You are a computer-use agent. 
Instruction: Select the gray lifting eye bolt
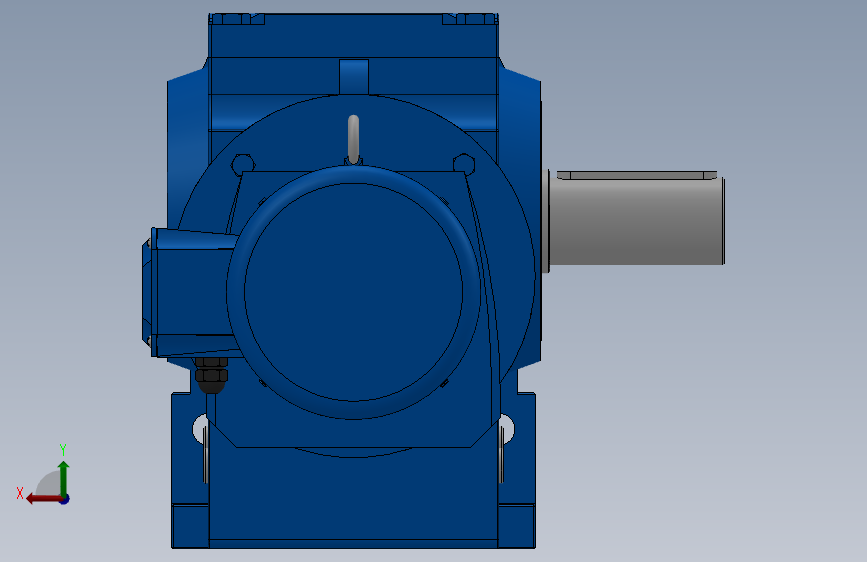pyautogui.click(x=353, y=139)
